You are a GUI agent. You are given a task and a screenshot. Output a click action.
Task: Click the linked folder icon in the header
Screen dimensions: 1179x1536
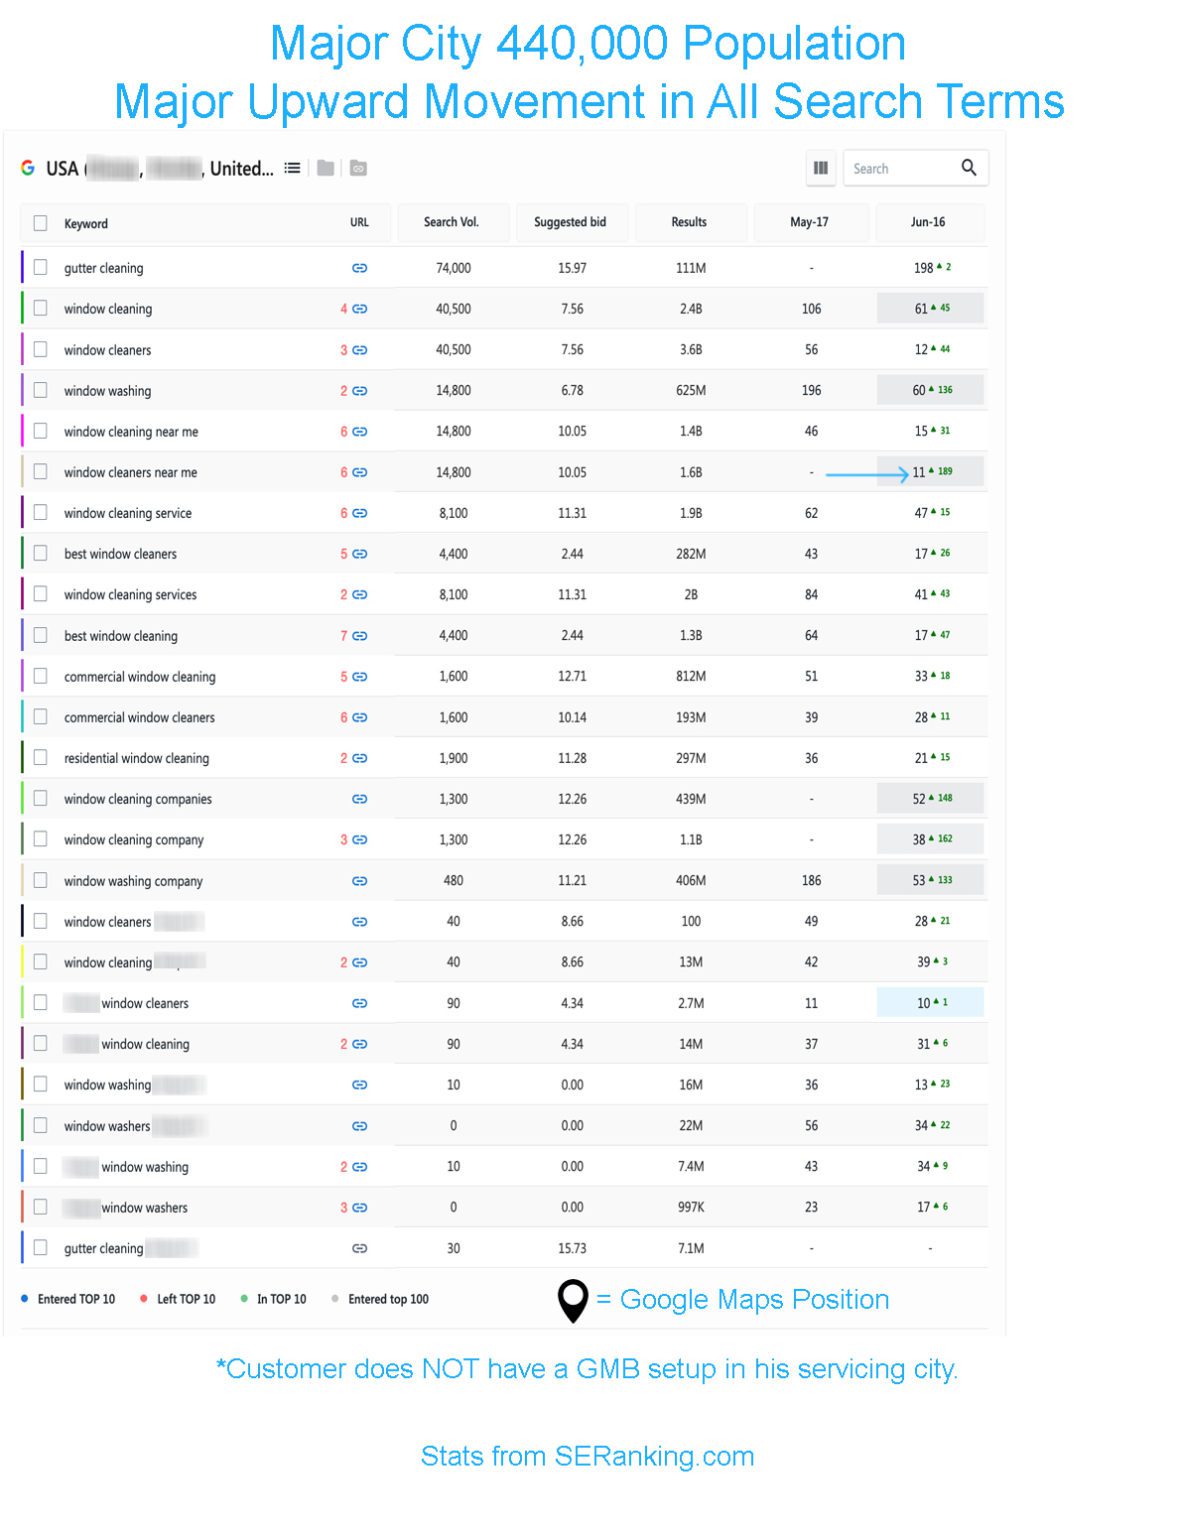click(x=358, y=168)
